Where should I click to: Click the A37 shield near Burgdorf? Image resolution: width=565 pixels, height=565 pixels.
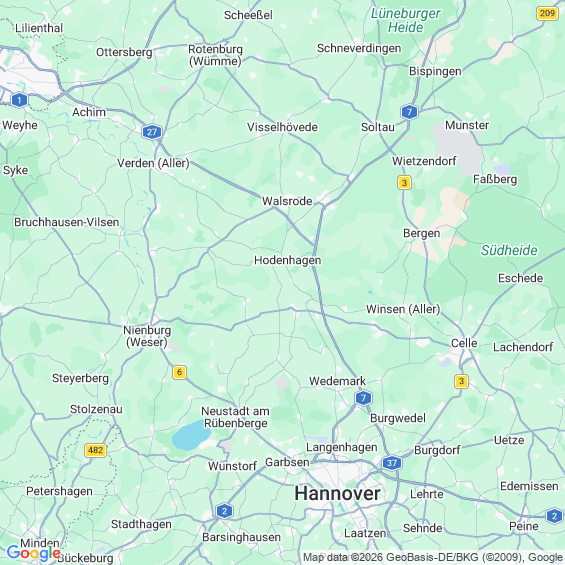[392, 463]
